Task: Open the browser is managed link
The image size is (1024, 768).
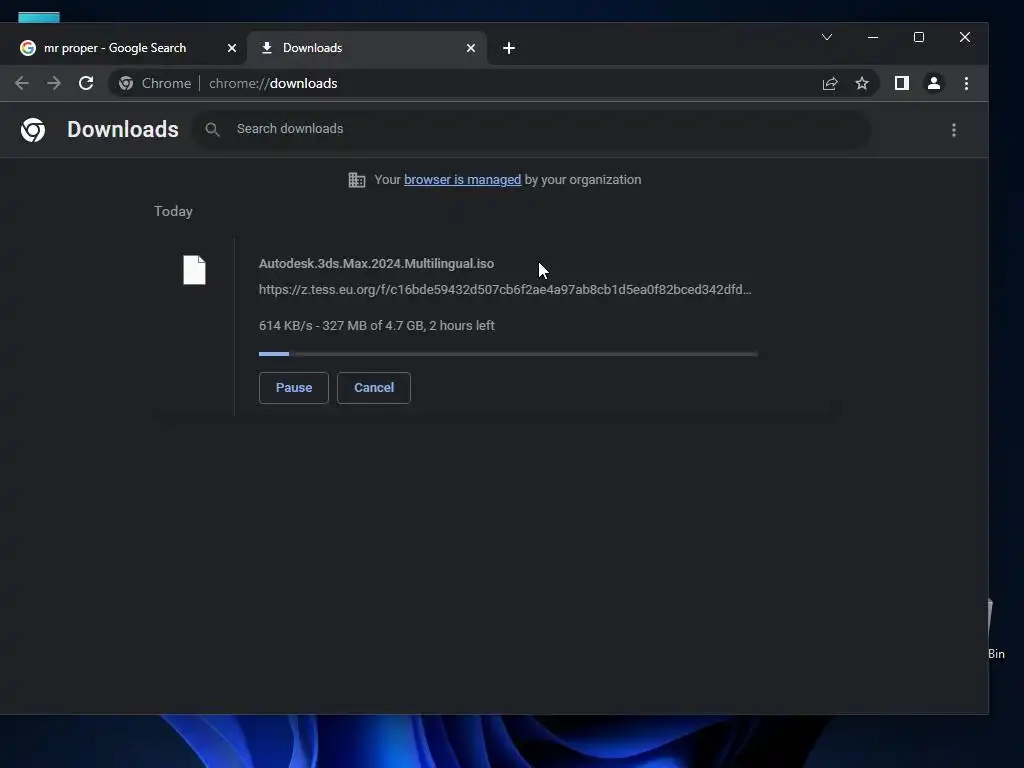Action: click(x=462, y=180)
